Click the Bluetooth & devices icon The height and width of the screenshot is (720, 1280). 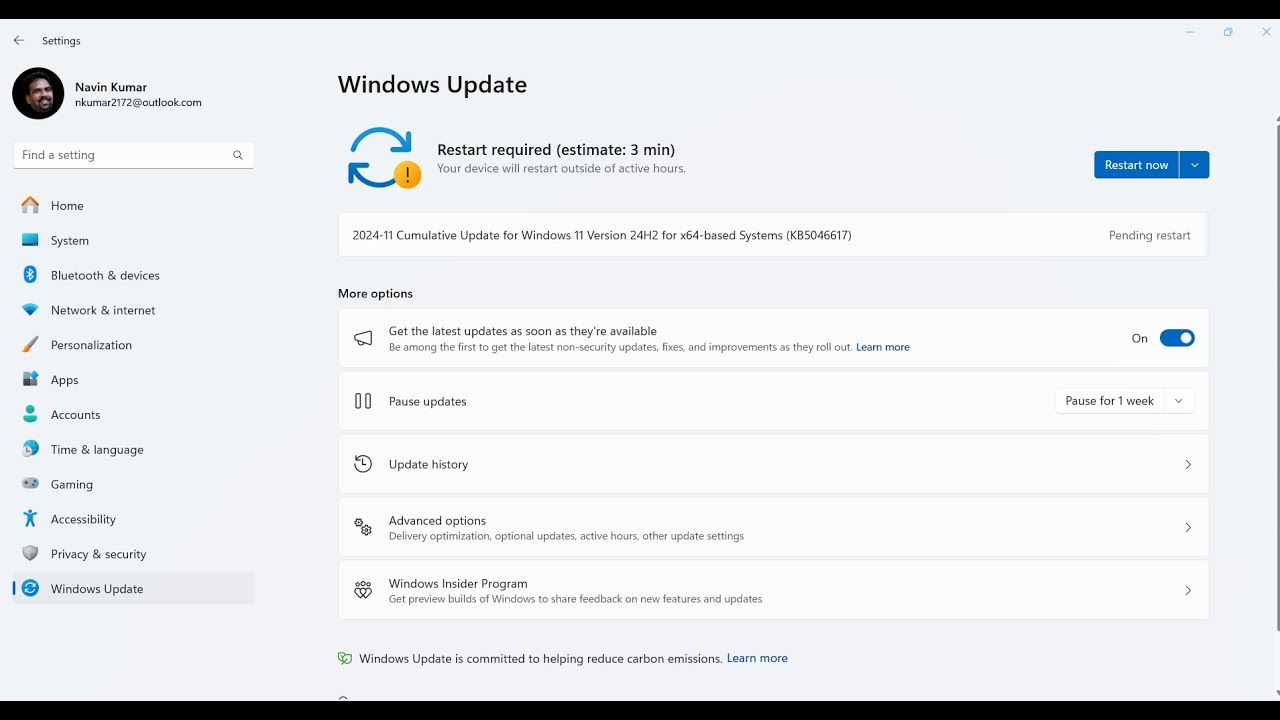[30, 275]
